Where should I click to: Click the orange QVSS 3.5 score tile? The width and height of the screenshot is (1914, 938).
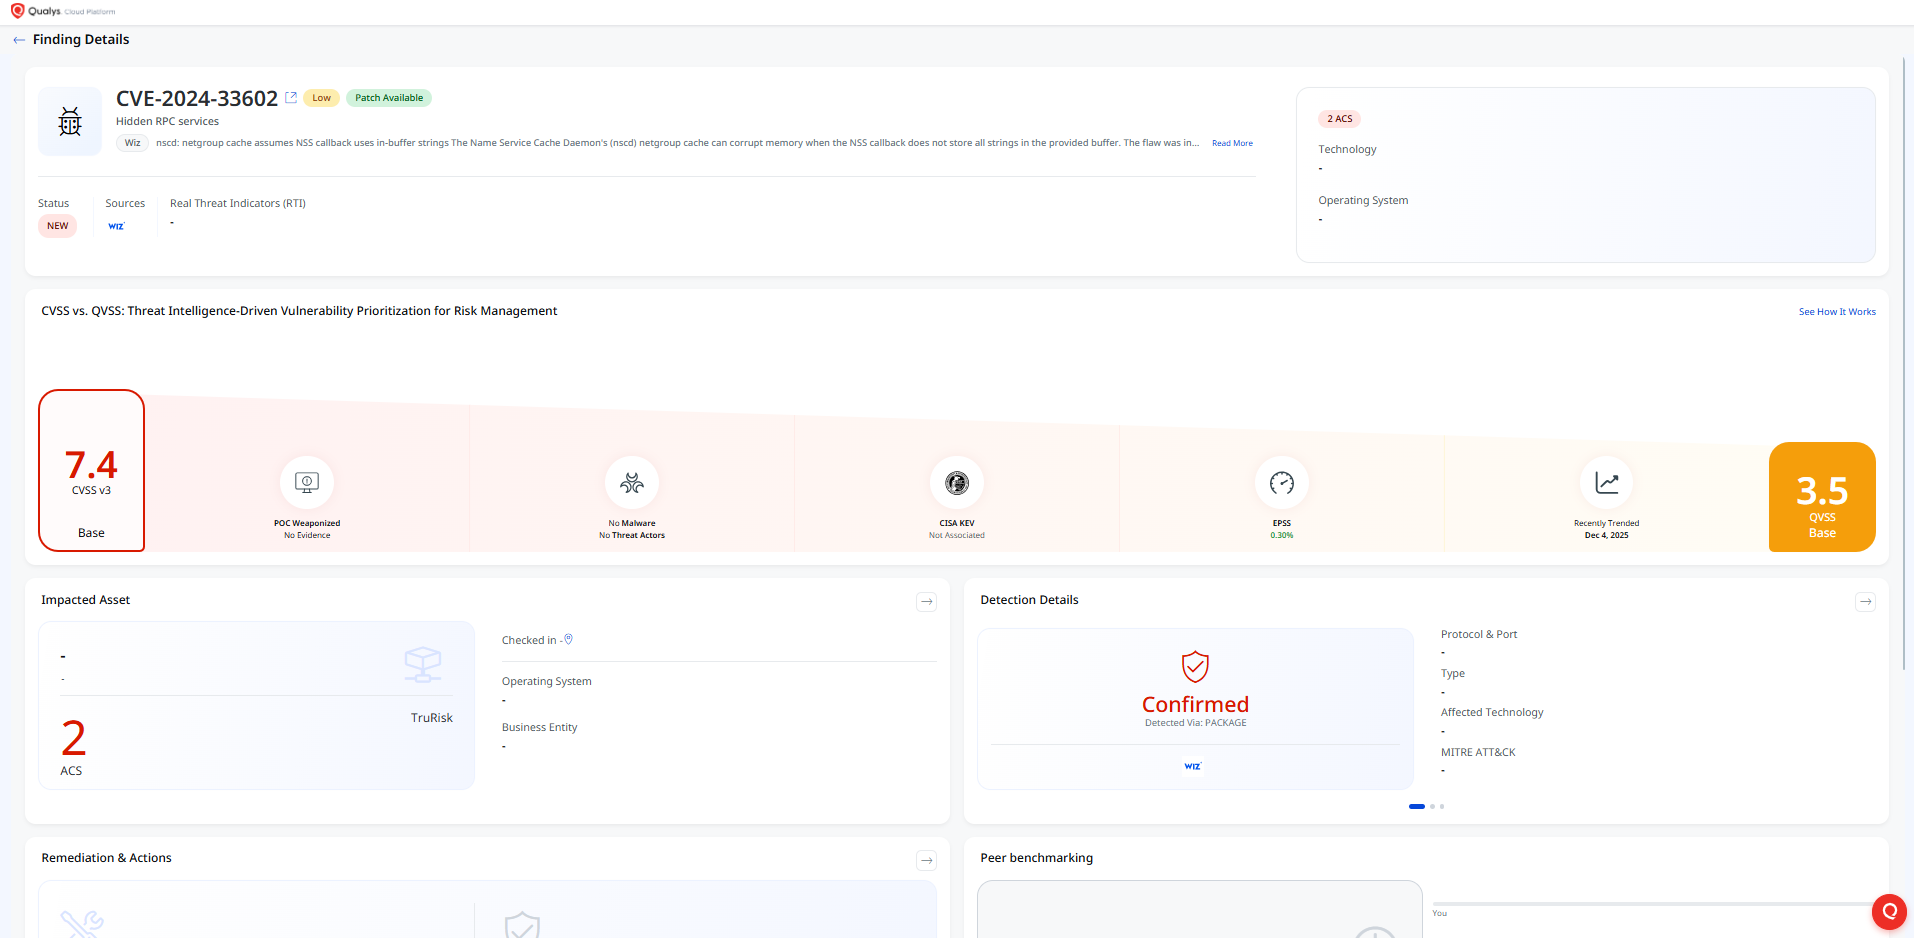[x=1821, y=497]
